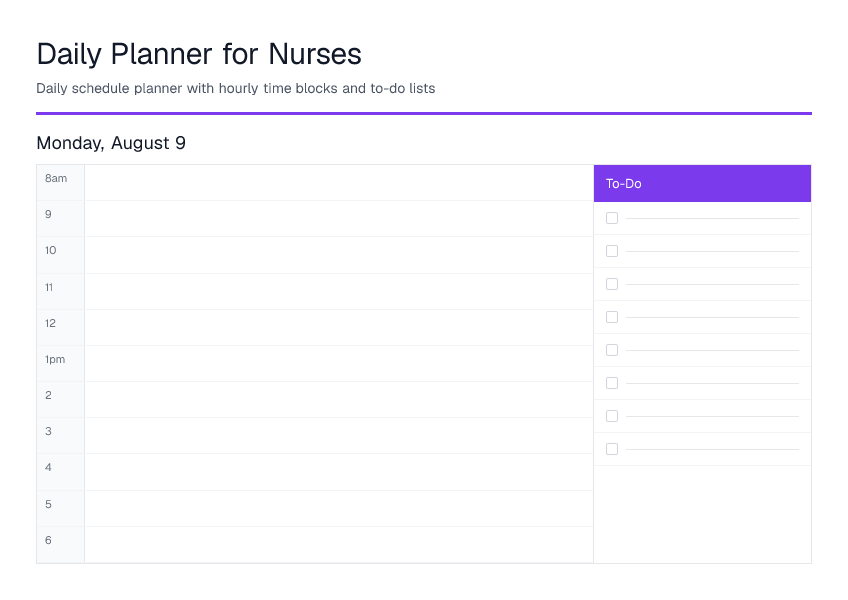Click the Monday, August 9 date

point(111,143)
